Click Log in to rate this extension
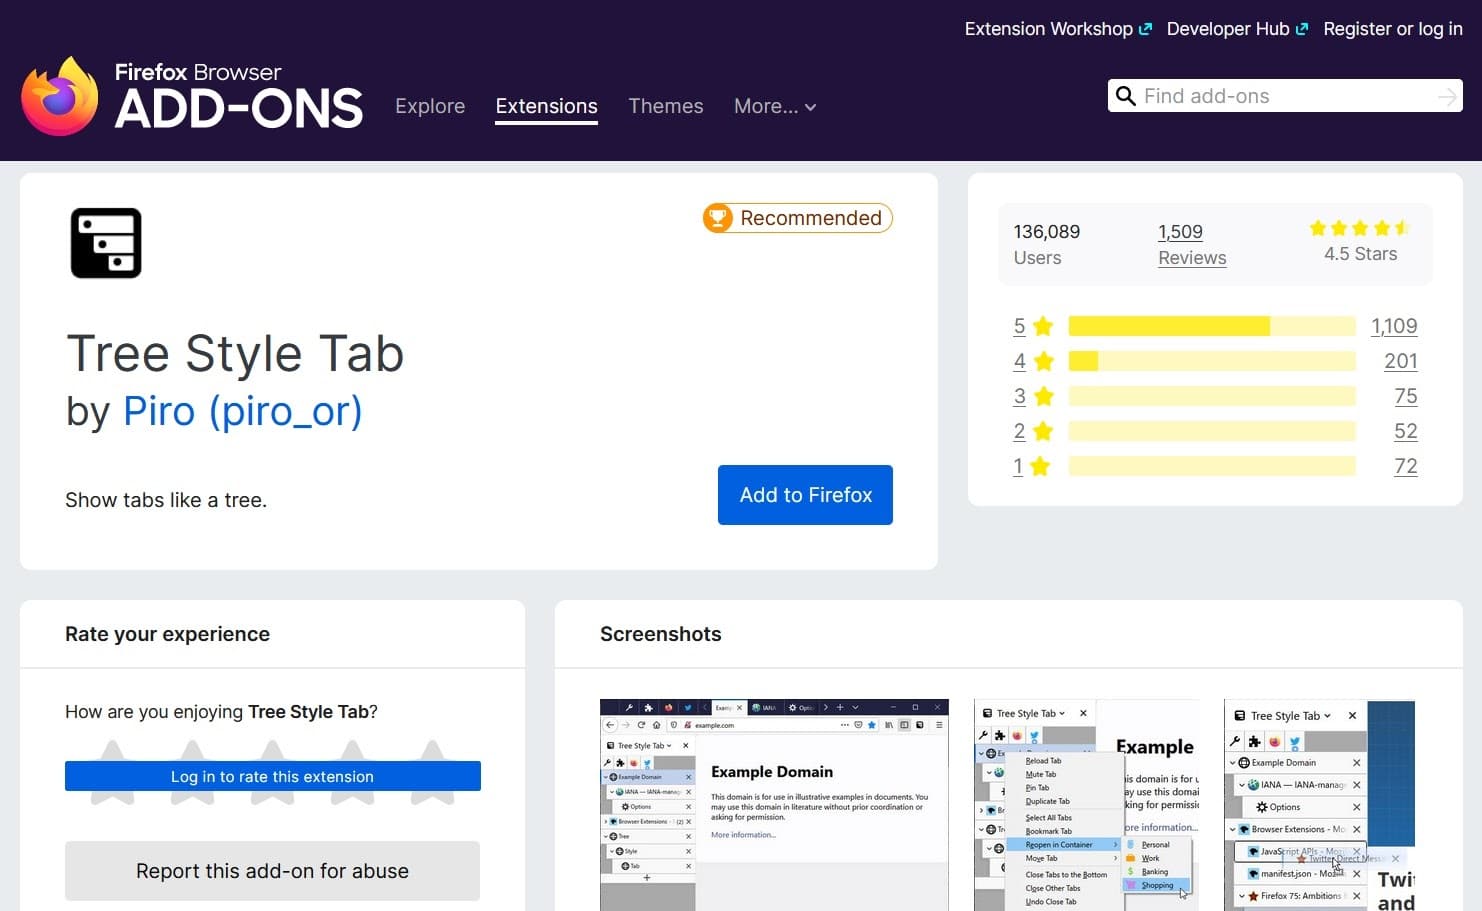Viewport: 1482px width, 911px height. tap(272, 776)
